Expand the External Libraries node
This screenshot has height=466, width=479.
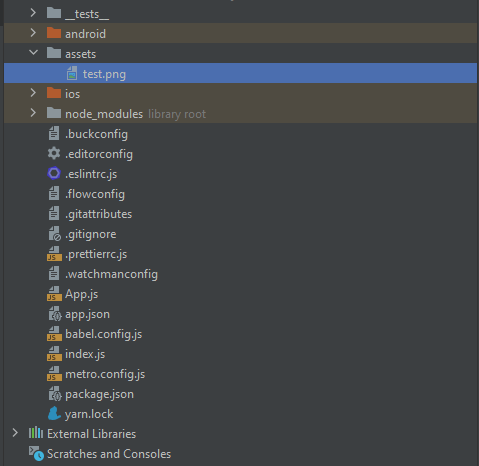coord(15,433)
